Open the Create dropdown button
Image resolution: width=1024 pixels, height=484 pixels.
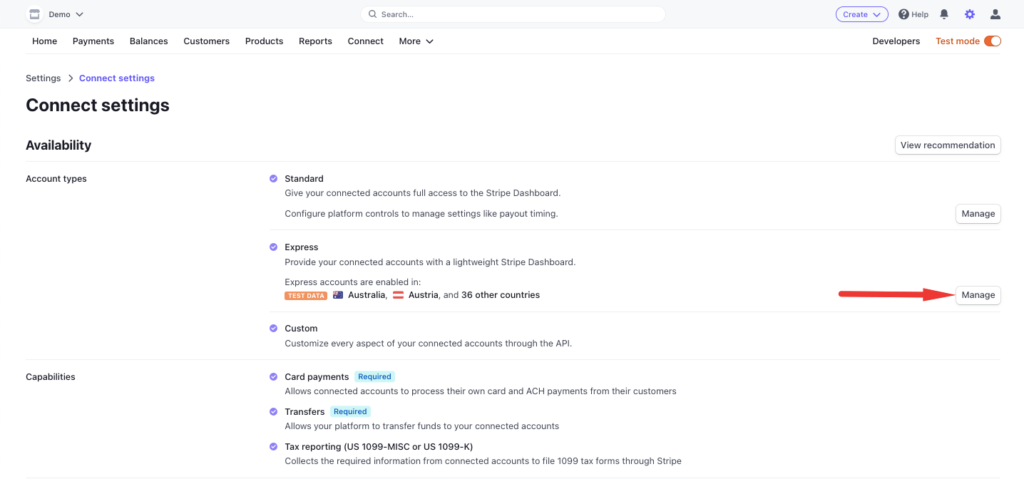click(861, 14)
